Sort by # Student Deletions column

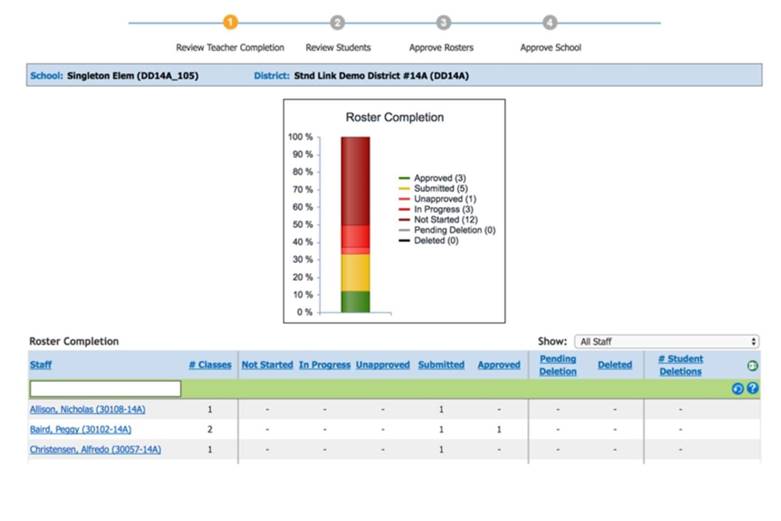coord(680,365)
